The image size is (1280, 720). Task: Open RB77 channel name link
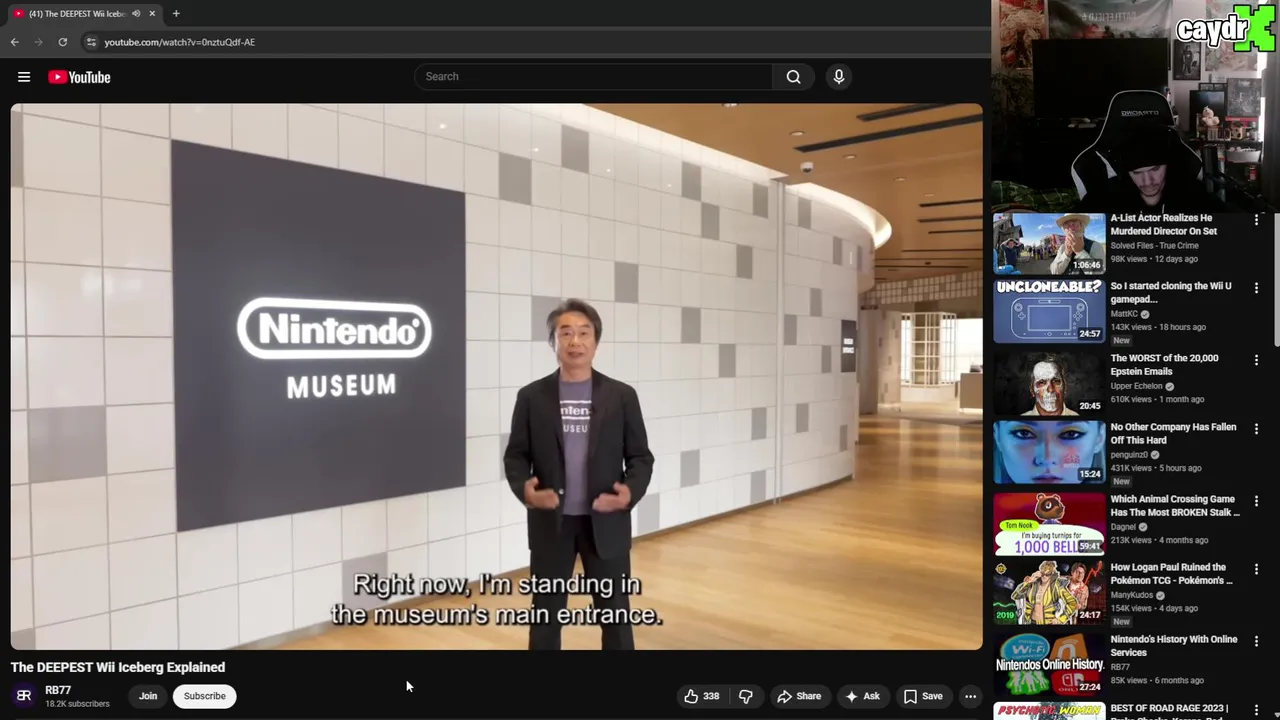(x=58, y=690)
